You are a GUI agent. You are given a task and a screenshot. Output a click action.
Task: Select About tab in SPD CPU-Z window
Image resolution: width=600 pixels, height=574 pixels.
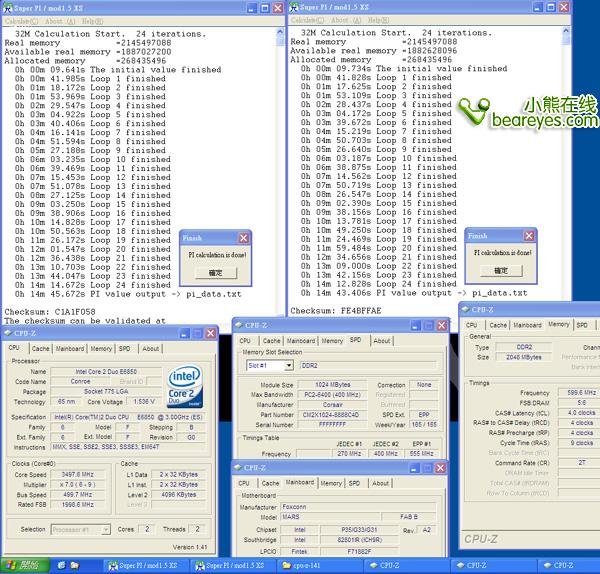click(382, 341)
